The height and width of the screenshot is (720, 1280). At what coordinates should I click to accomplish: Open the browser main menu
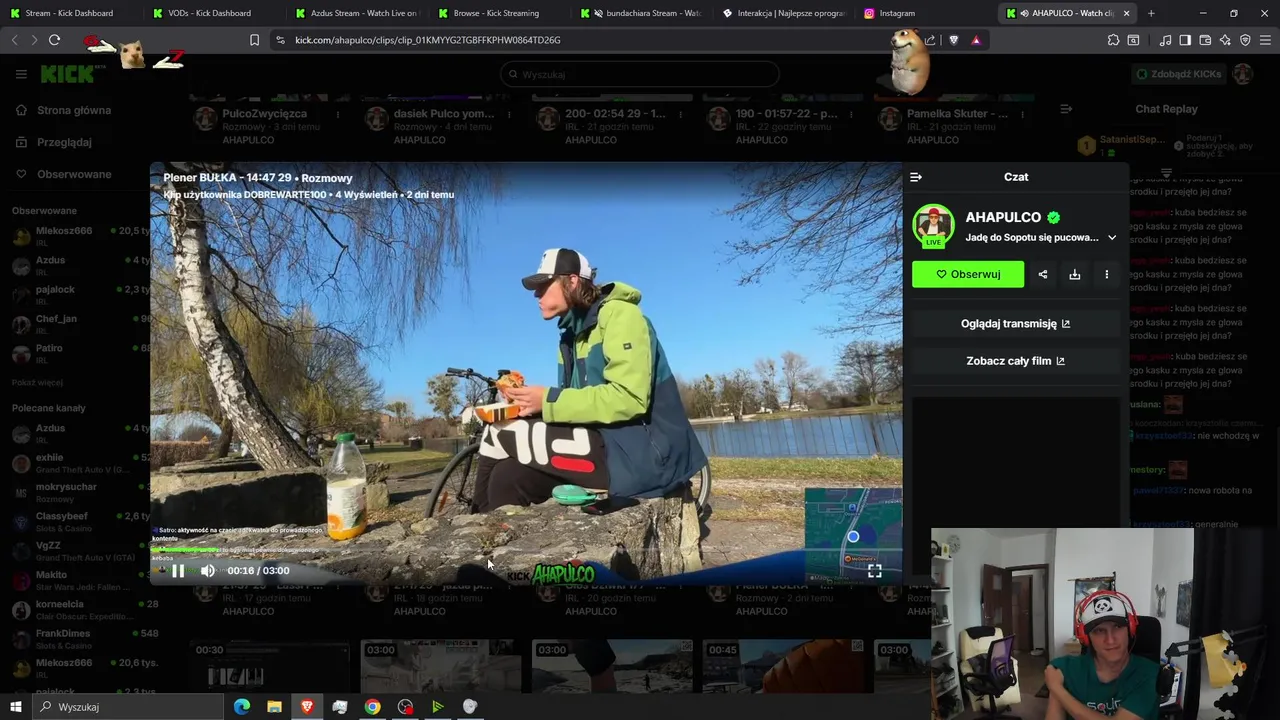(x=1266, y=40)
